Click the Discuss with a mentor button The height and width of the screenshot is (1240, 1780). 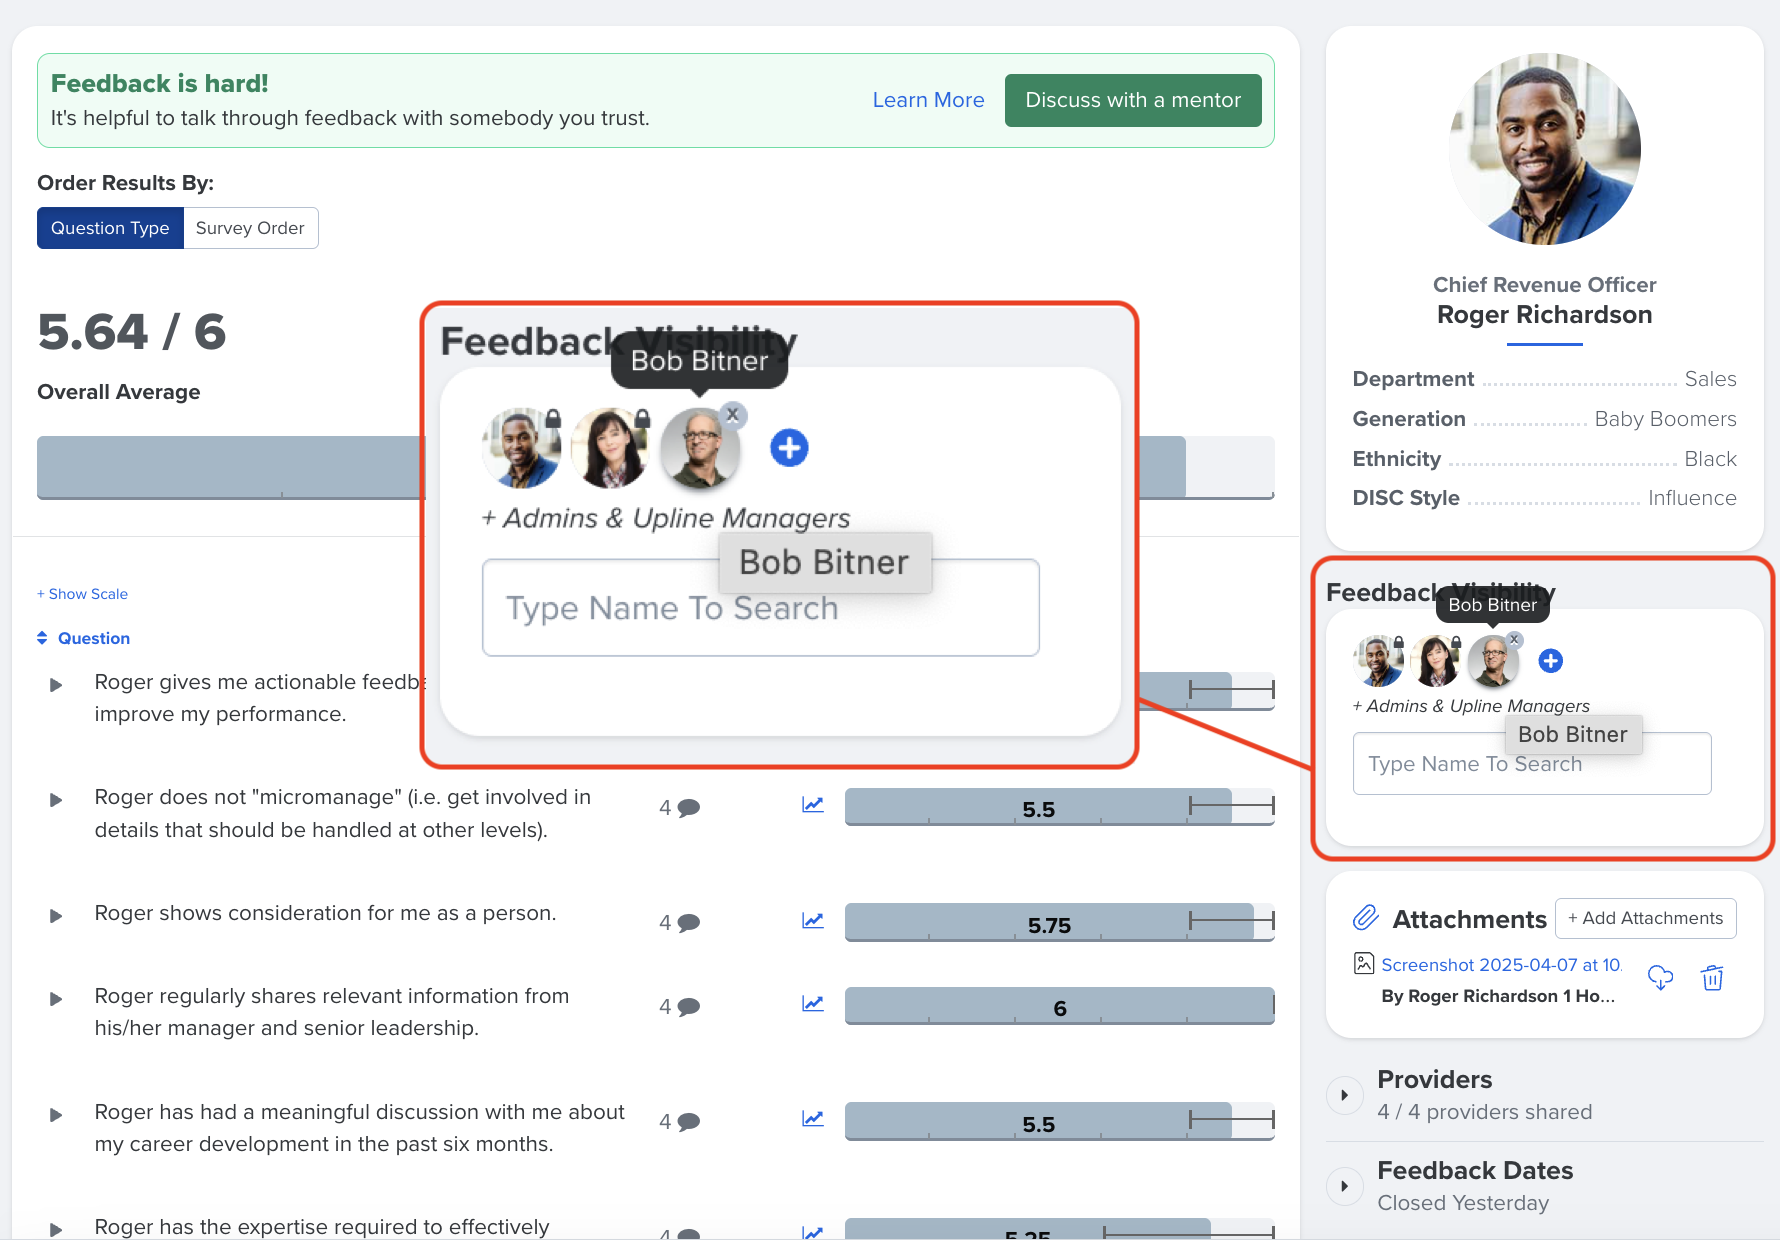[1133, 100]
